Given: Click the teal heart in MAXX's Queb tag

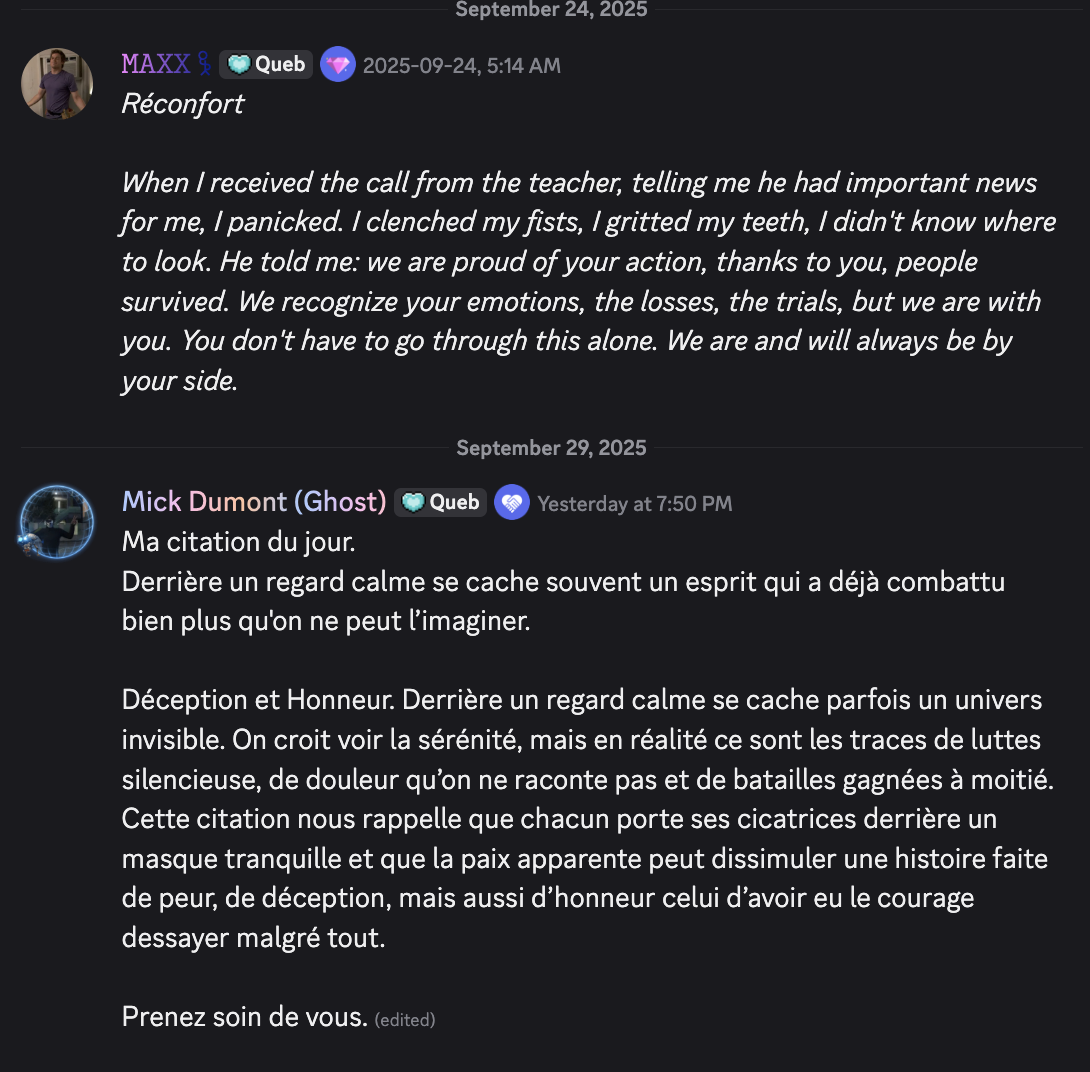Looking at the screenshot, I should point(238,65).
